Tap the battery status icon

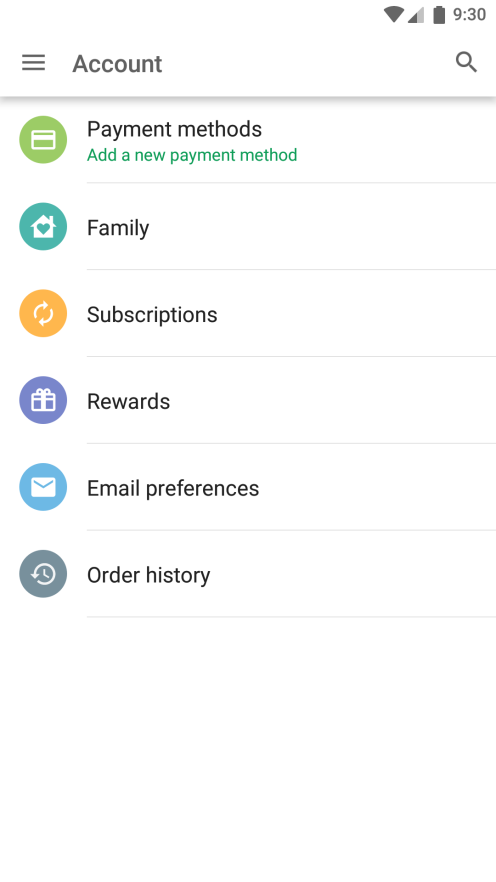pos(439,15)
